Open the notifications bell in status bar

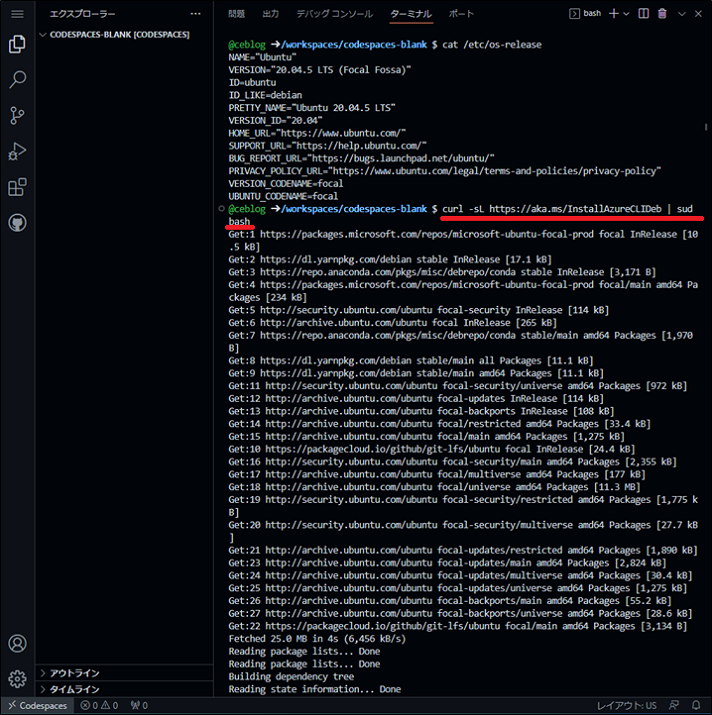click(x=696, y=705)
